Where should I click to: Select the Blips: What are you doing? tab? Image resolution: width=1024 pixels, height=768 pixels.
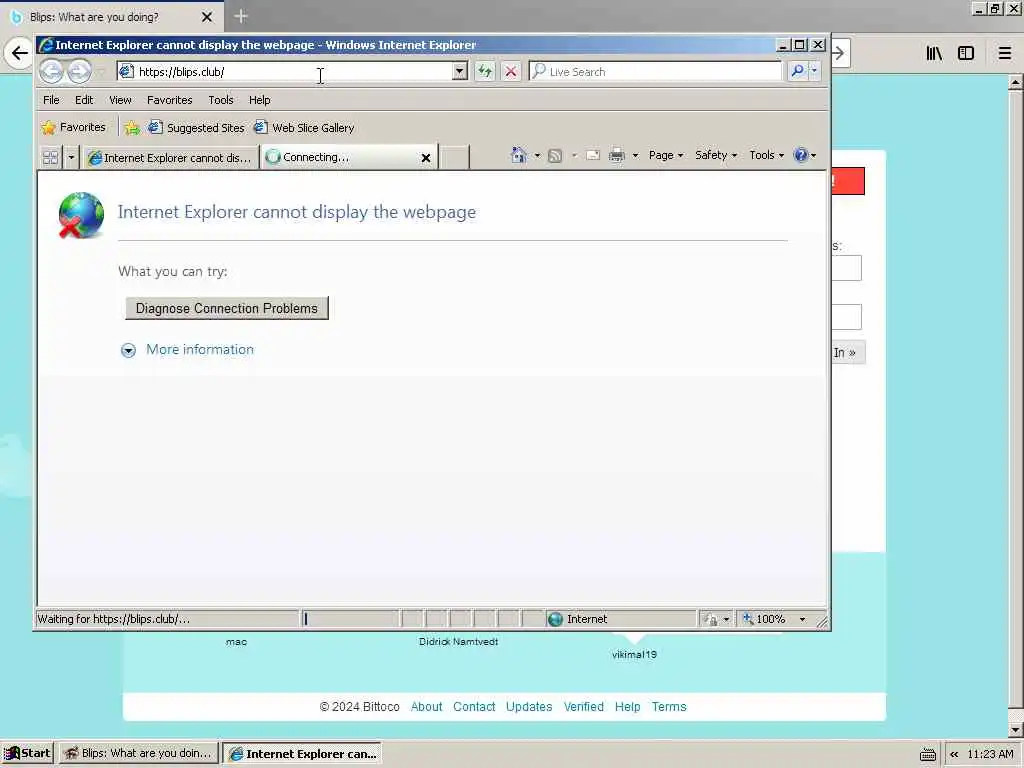[111, 17]
